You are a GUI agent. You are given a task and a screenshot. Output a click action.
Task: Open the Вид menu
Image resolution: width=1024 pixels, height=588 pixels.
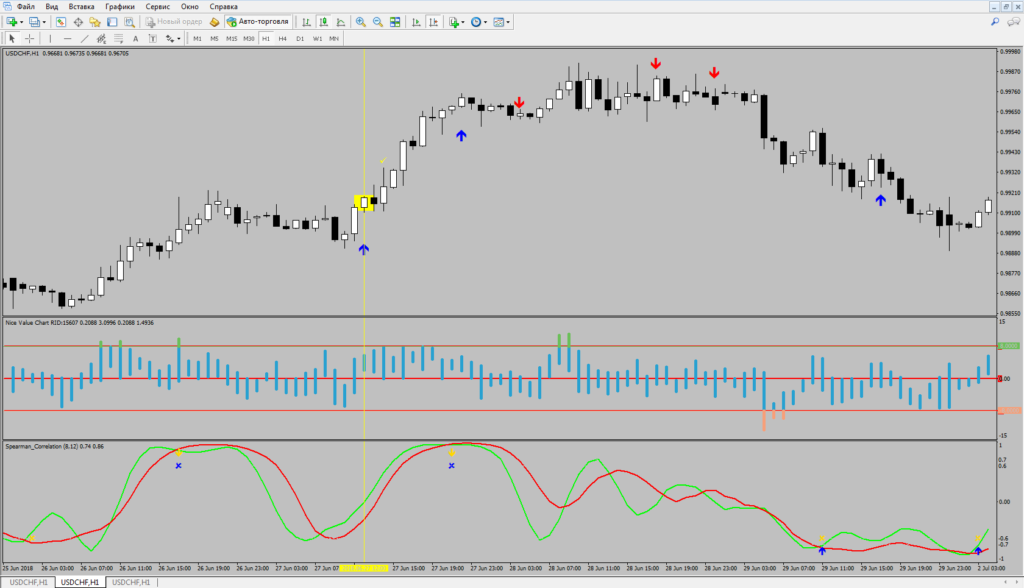52,7
